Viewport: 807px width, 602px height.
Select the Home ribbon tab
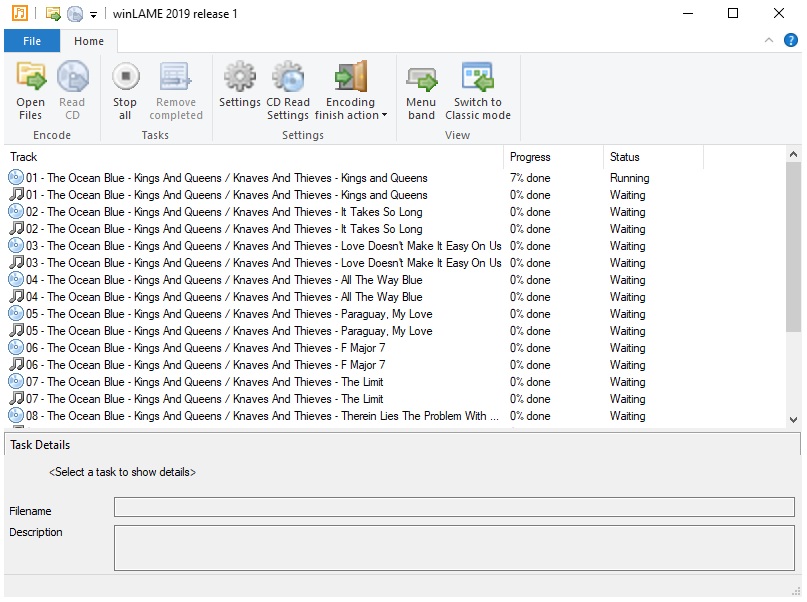click(89, 41)
